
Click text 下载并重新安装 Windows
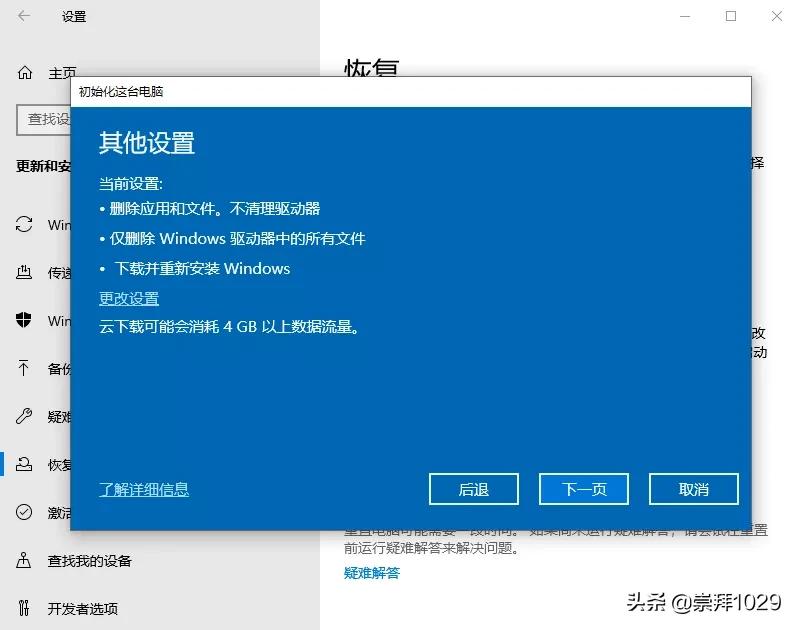[x=203, y=269]
